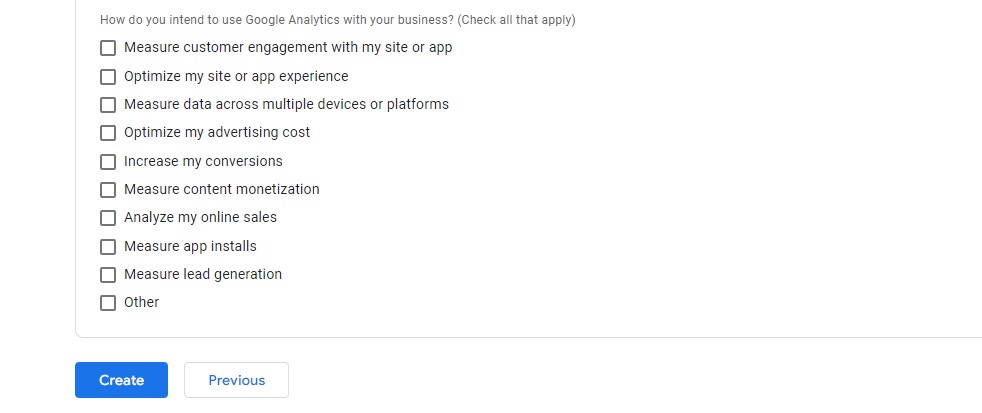Viewport: 982px width, 413px height.
Task: Select the Other checkbox
Action: point(108,303)
